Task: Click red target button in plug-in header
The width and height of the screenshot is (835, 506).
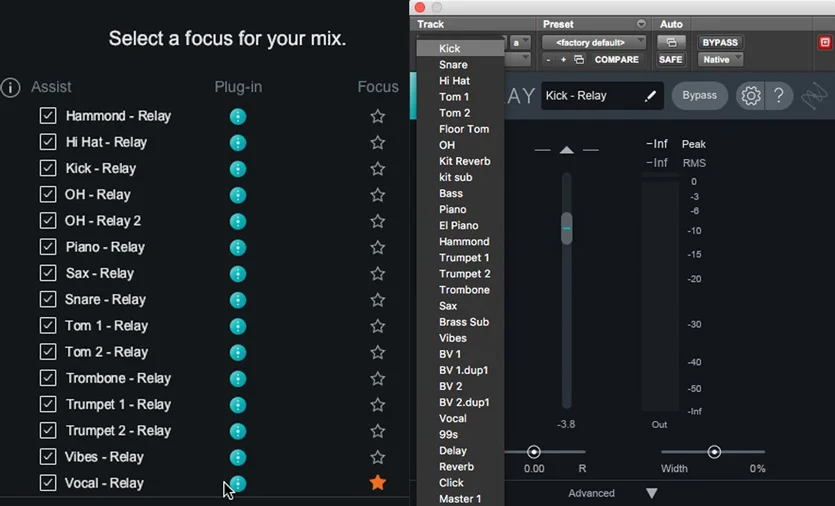Action: [x=824, y=43]
